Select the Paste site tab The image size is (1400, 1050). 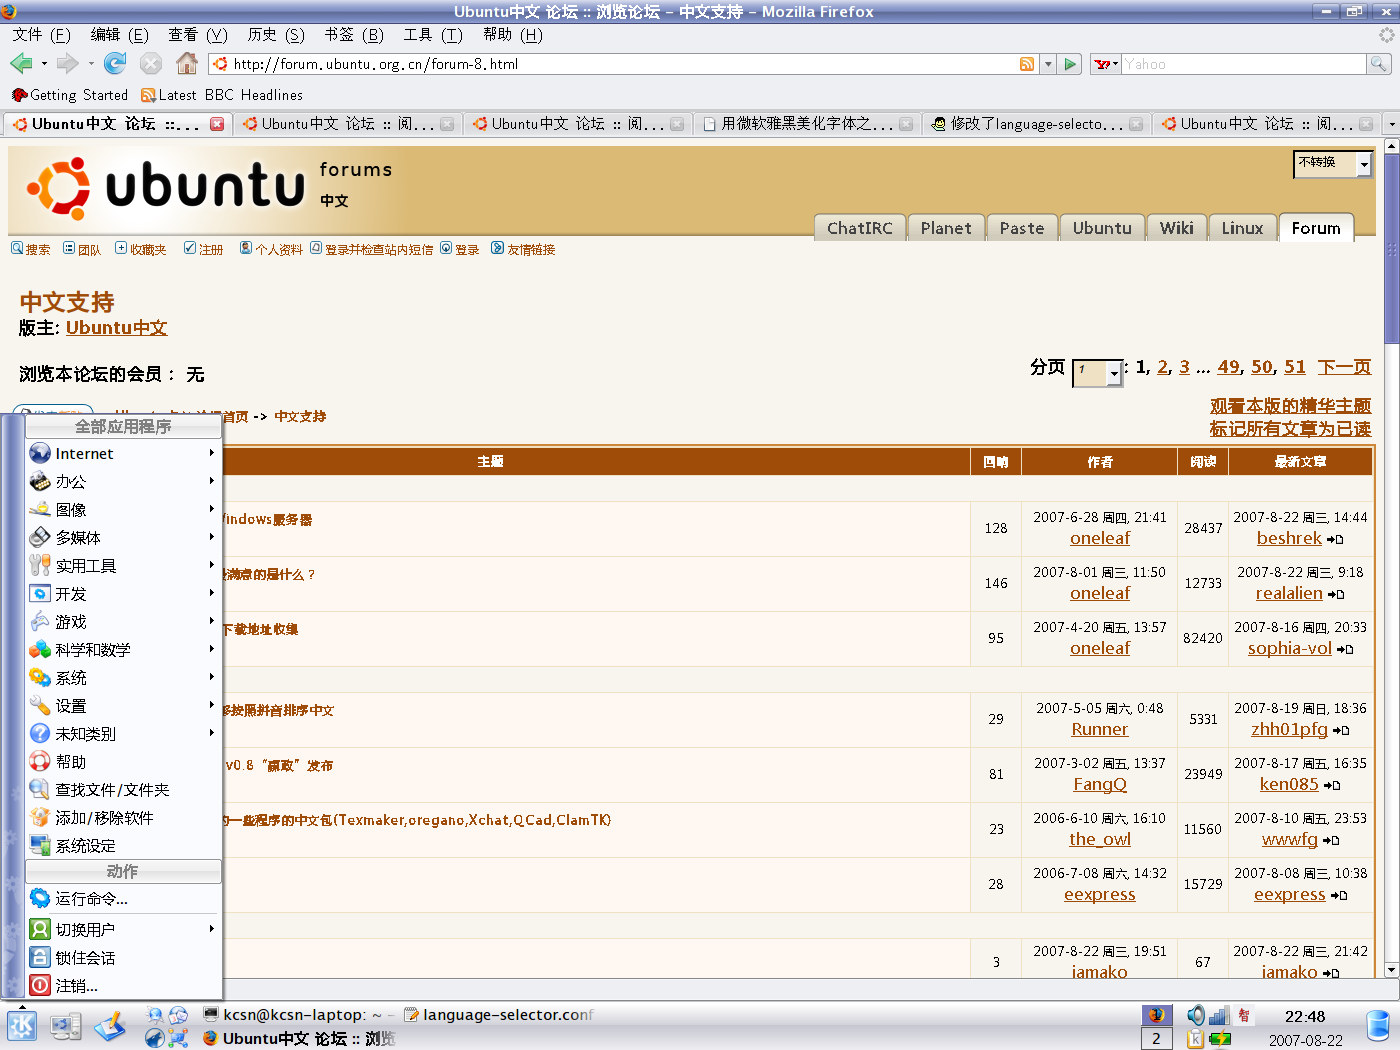coord(1022,228)
